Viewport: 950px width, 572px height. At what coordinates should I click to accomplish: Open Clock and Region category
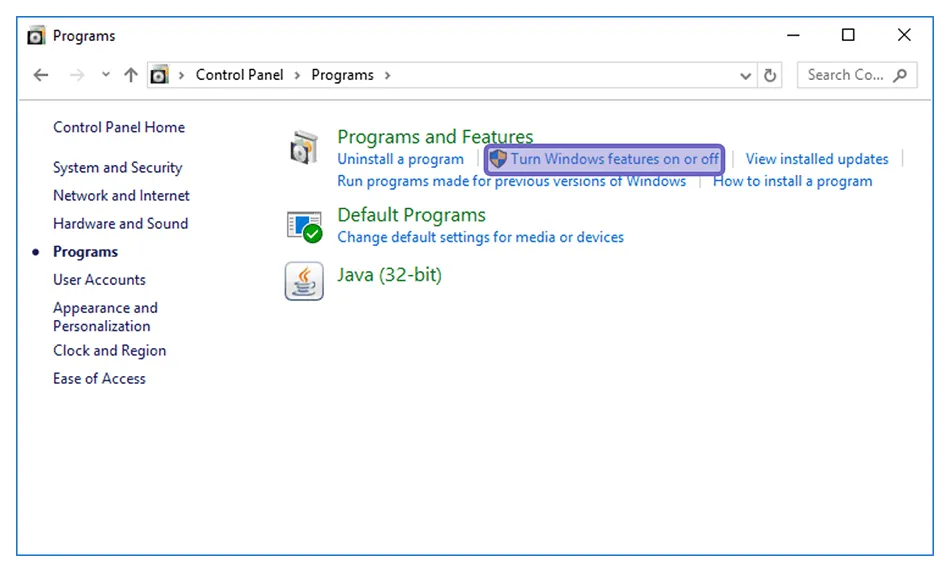coord(110,350)
